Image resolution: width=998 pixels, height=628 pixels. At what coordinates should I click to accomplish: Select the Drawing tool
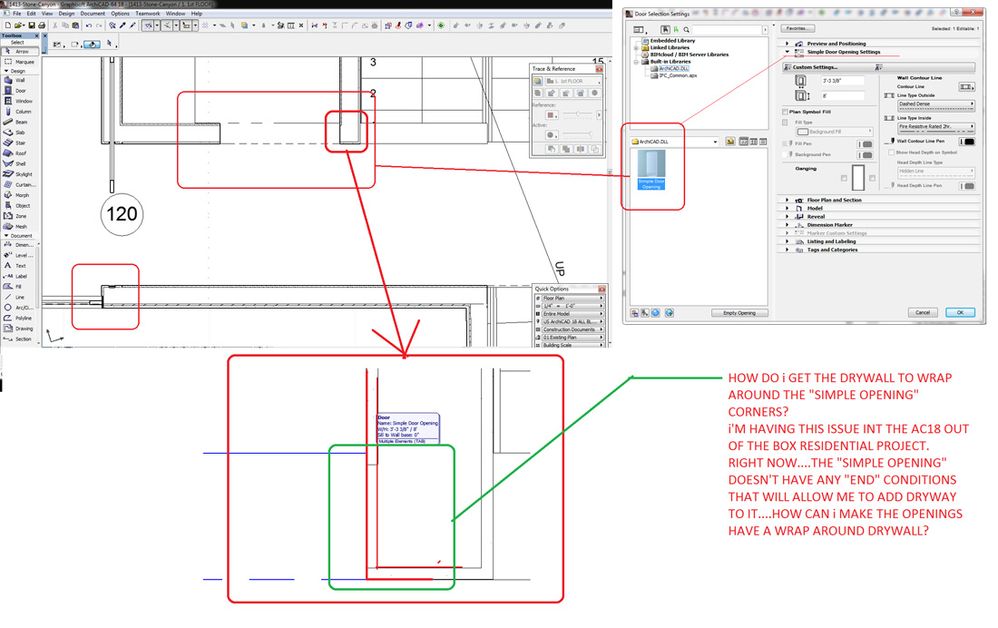[20, 328]
